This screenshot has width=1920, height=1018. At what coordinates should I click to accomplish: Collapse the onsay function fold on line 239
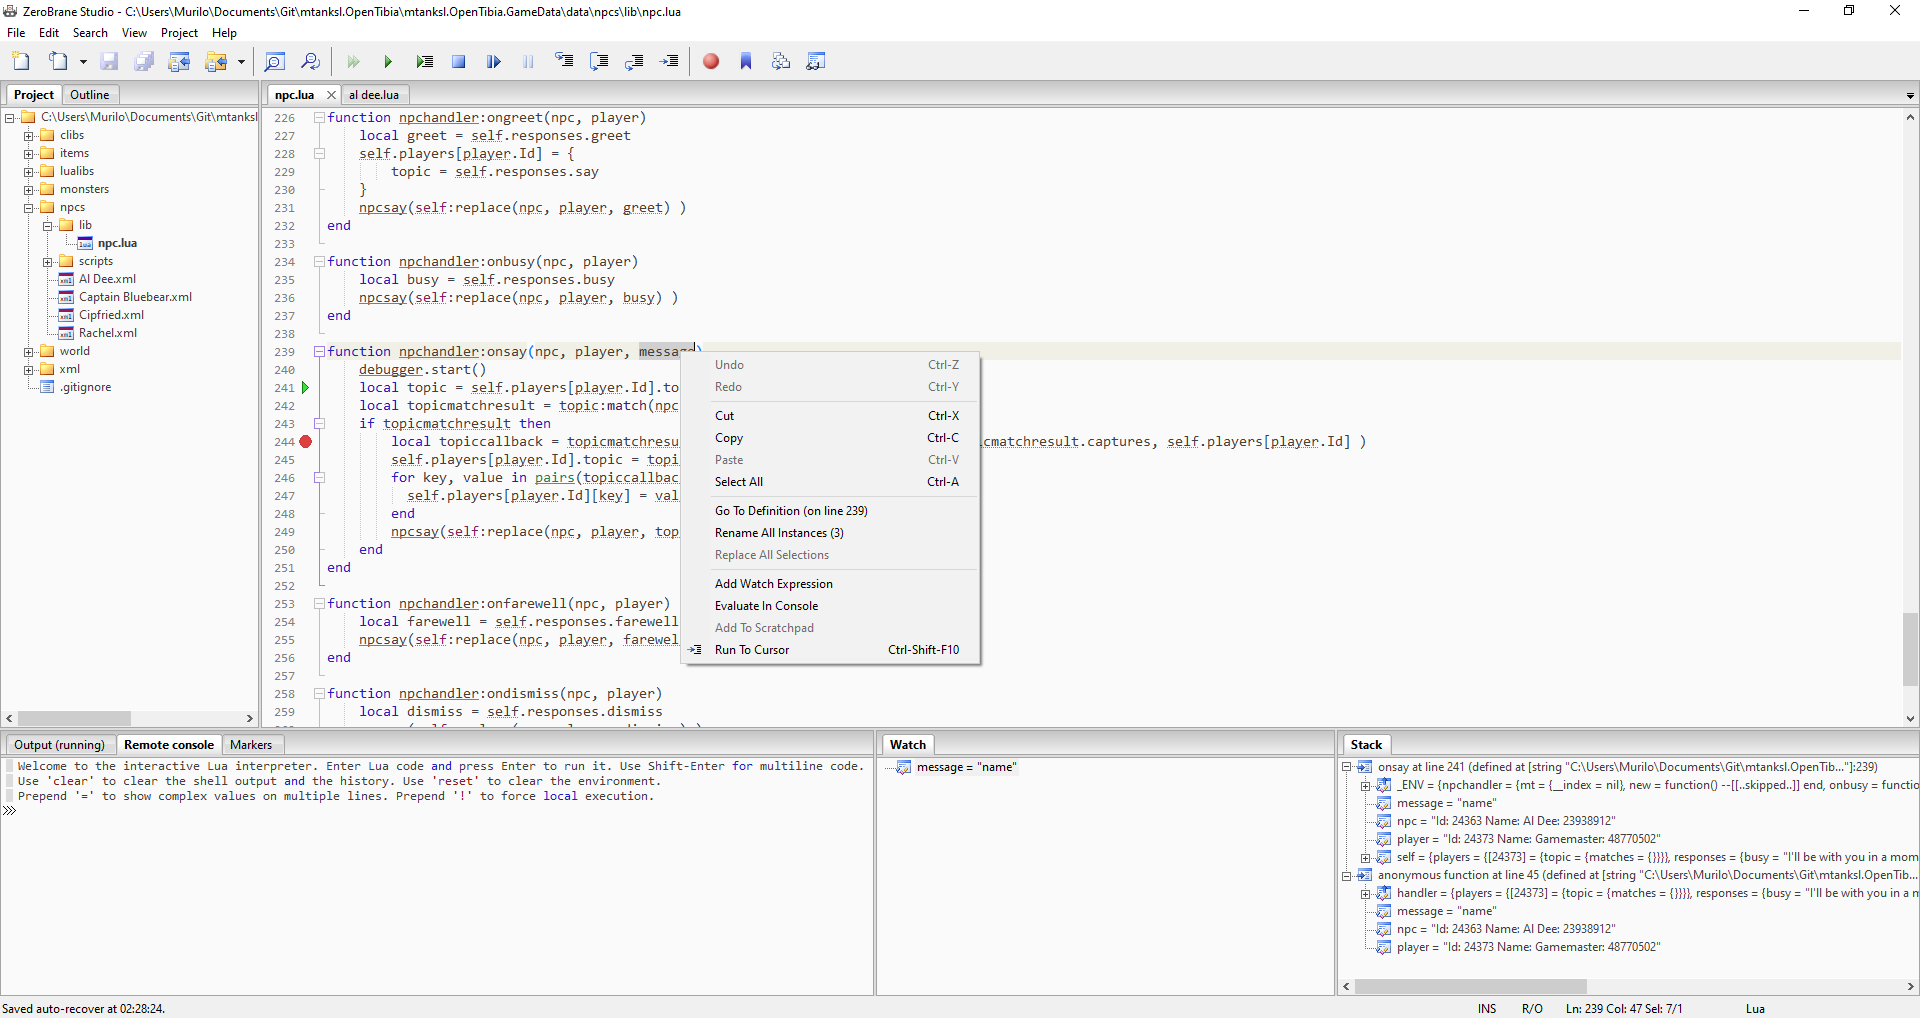tap(319, 351)
